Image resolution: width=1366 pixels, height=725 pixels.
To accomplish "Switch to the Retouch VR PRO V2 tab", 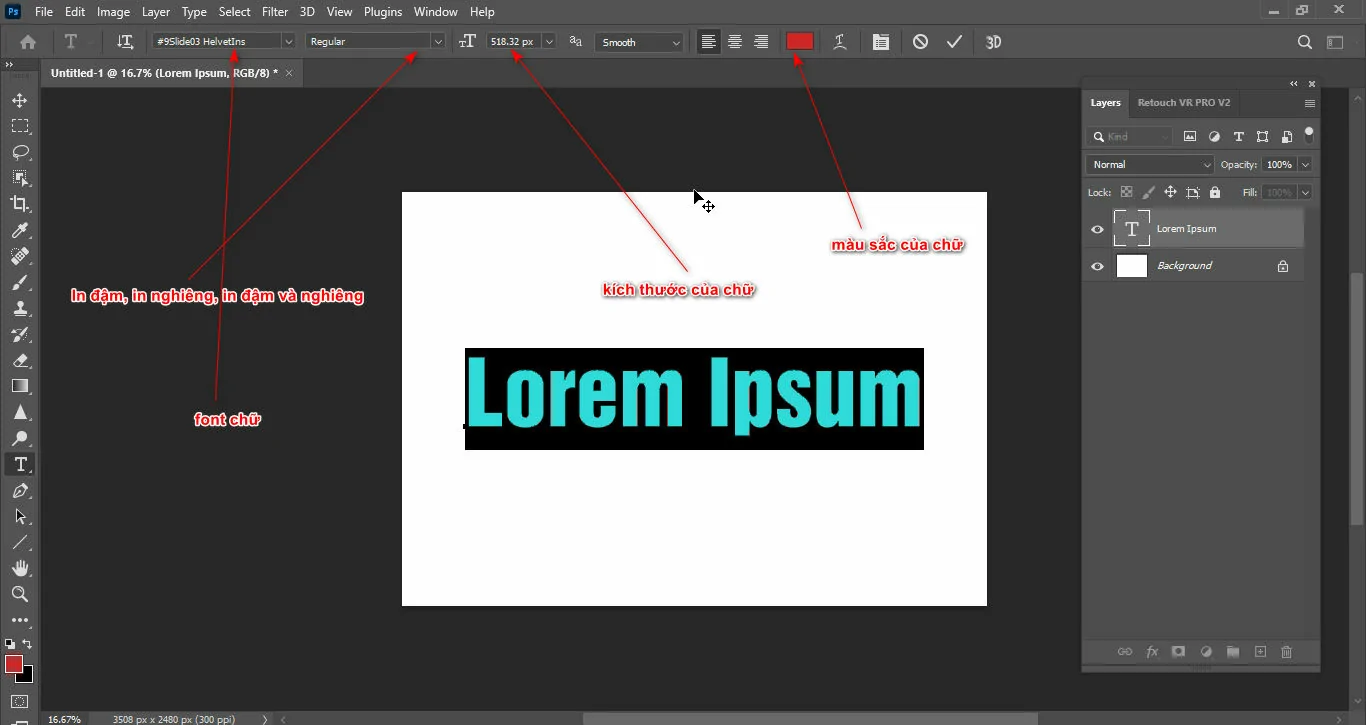I will [x=1184, y=102].
